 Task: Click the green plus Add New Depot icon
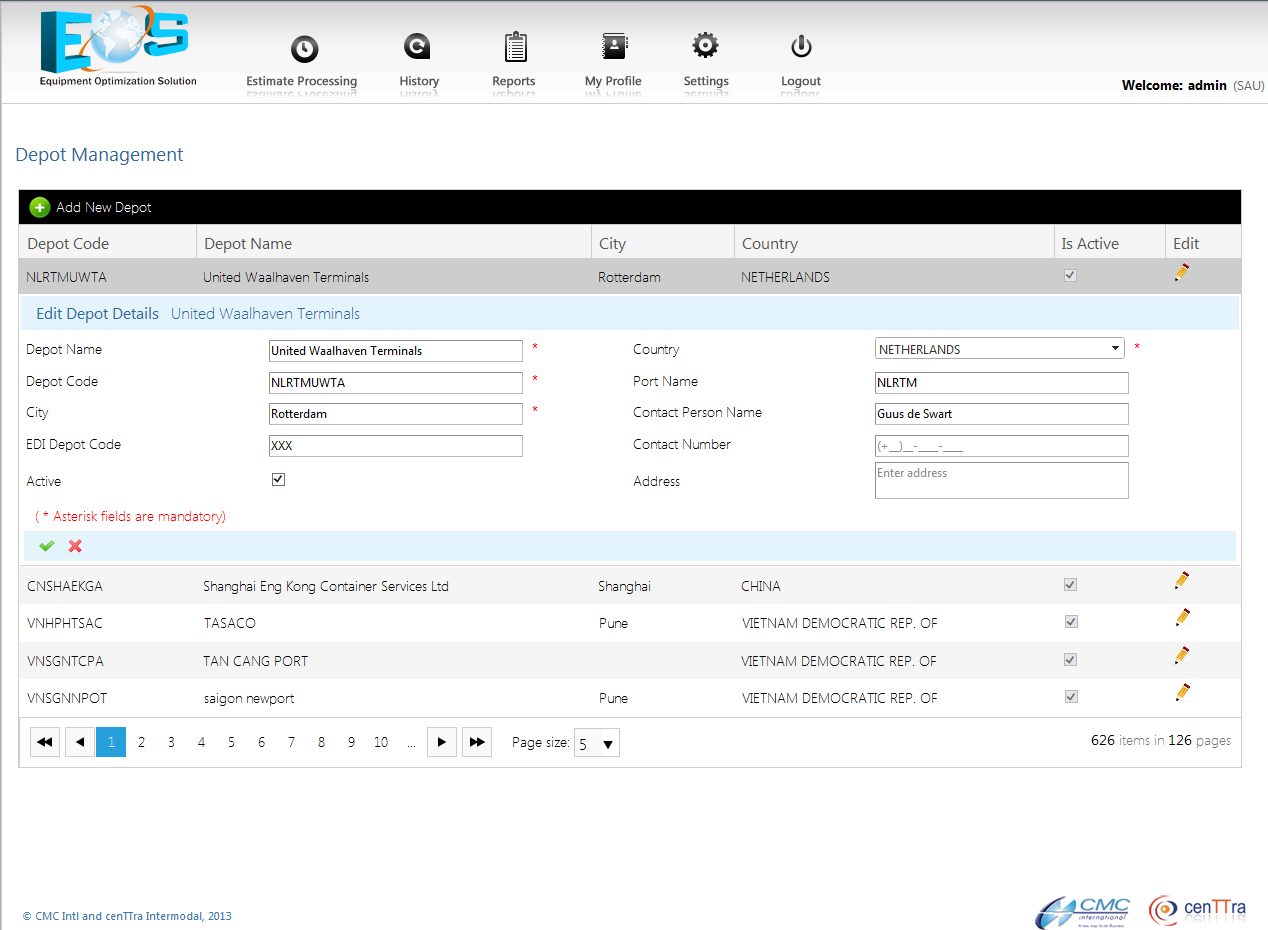click(39, 207)
